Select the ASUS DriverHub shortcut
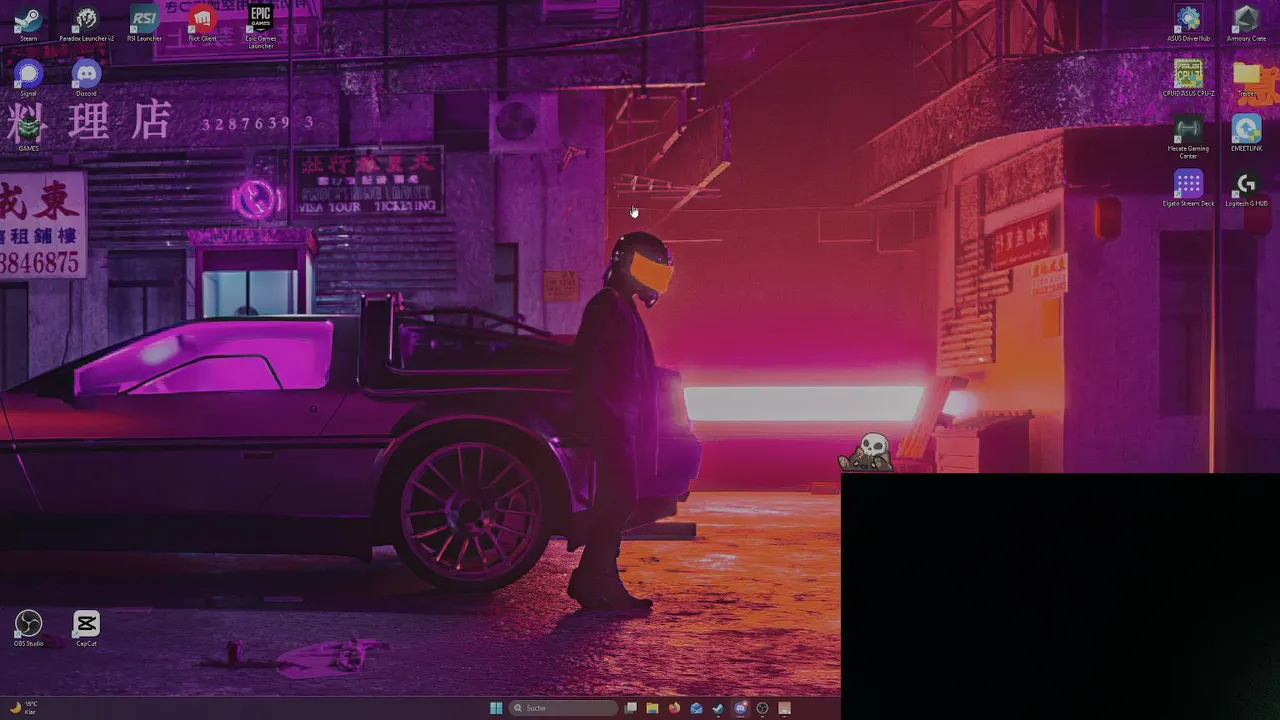 pos(1188,24)
